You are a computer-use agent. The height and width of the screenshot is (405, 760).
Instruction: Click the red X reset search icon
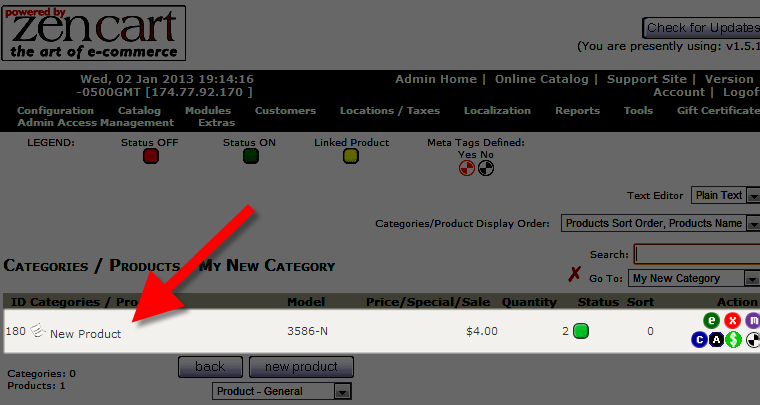574,275
